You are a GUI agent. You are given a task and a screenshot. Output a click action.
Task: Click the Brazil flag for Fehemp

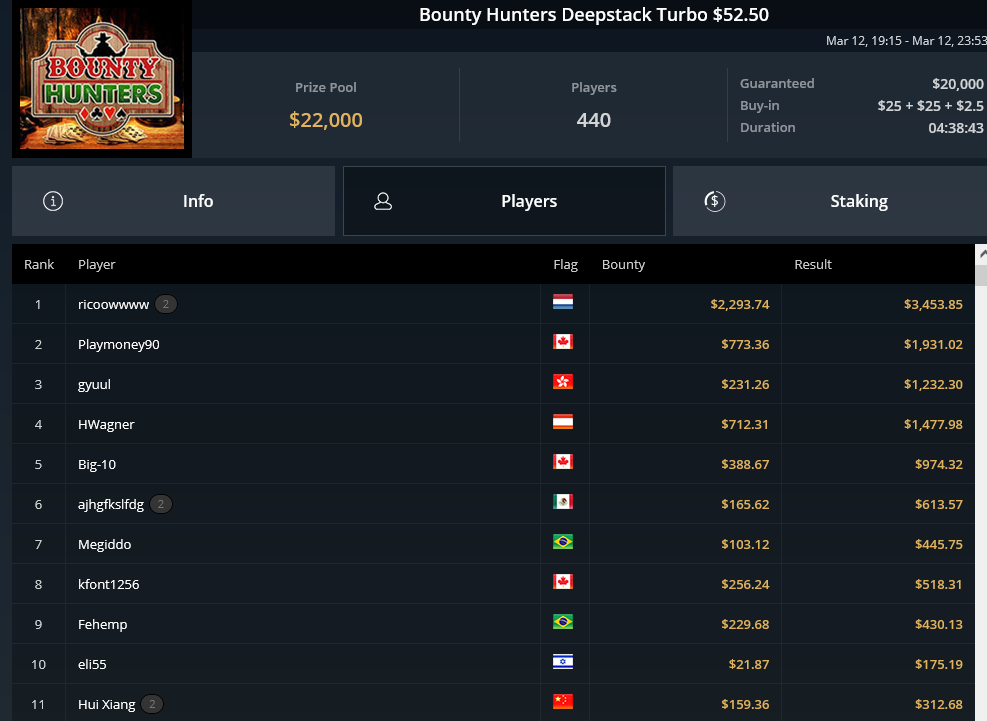click(563, 622)
